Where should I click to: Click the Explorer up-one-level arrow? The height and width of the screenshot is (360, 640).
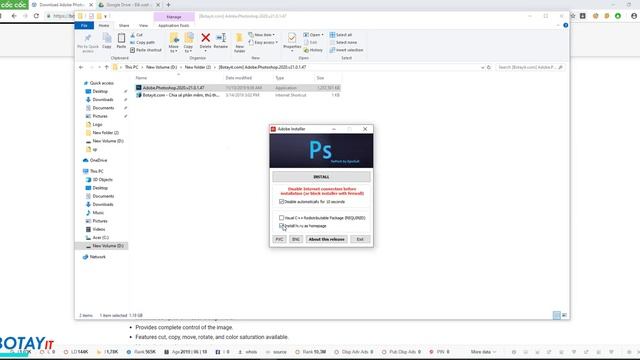tap(106, 67)
